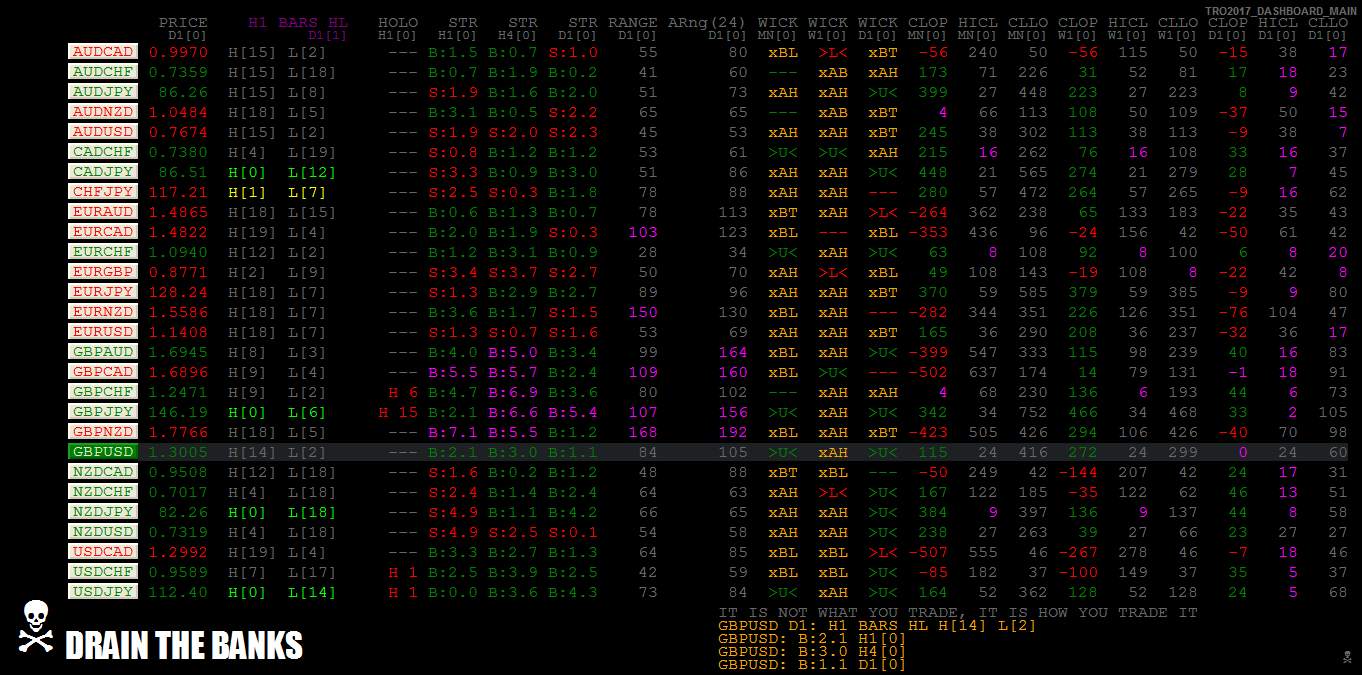Click the DRAIN THE BANKS logo text
The height and width of the screenshot is (675, 1362).
pyautogui.click(x=184, y=646)
